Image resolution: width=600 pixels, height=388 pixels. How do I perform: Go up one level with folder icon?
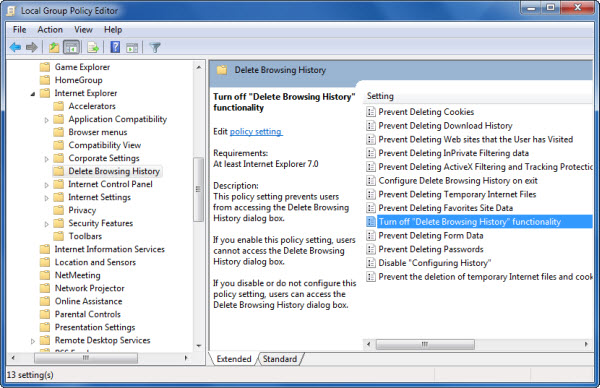[x=54, y=47]
